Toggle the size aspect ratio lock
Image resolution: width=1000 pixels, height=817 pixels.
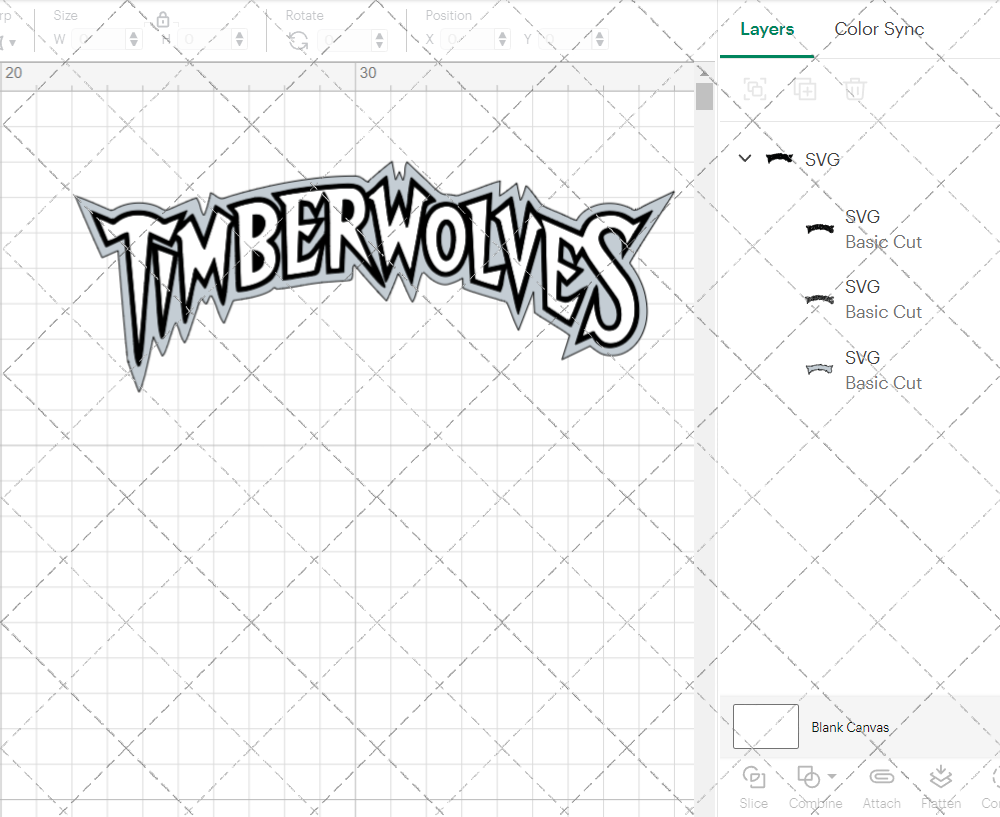(163, 20)
